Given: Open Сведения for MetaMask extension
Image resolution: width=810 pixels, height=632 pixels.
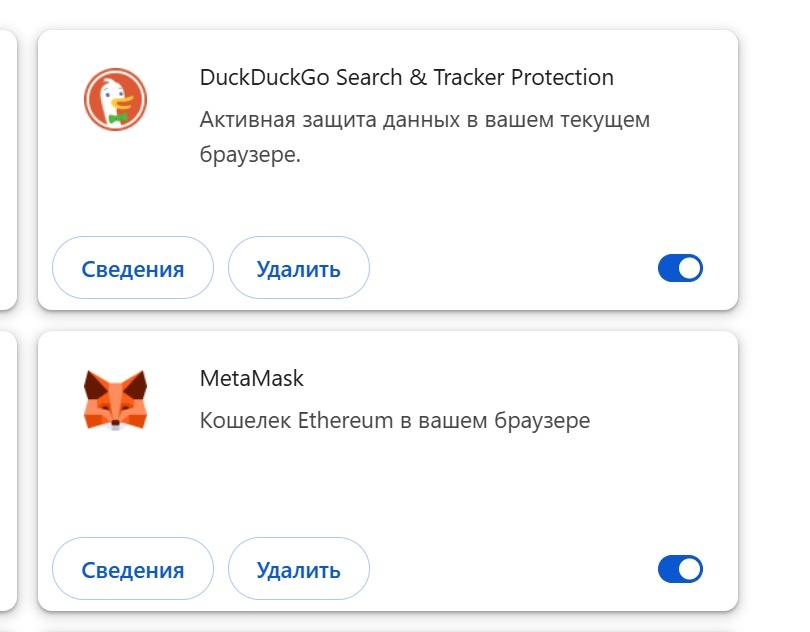Looking at the screenshot, I should point(133,570).
